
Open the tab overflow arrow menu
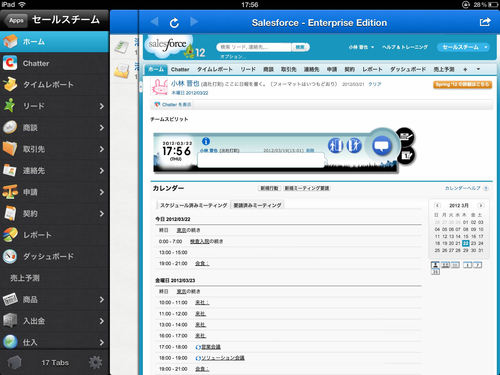click(478, 69)
